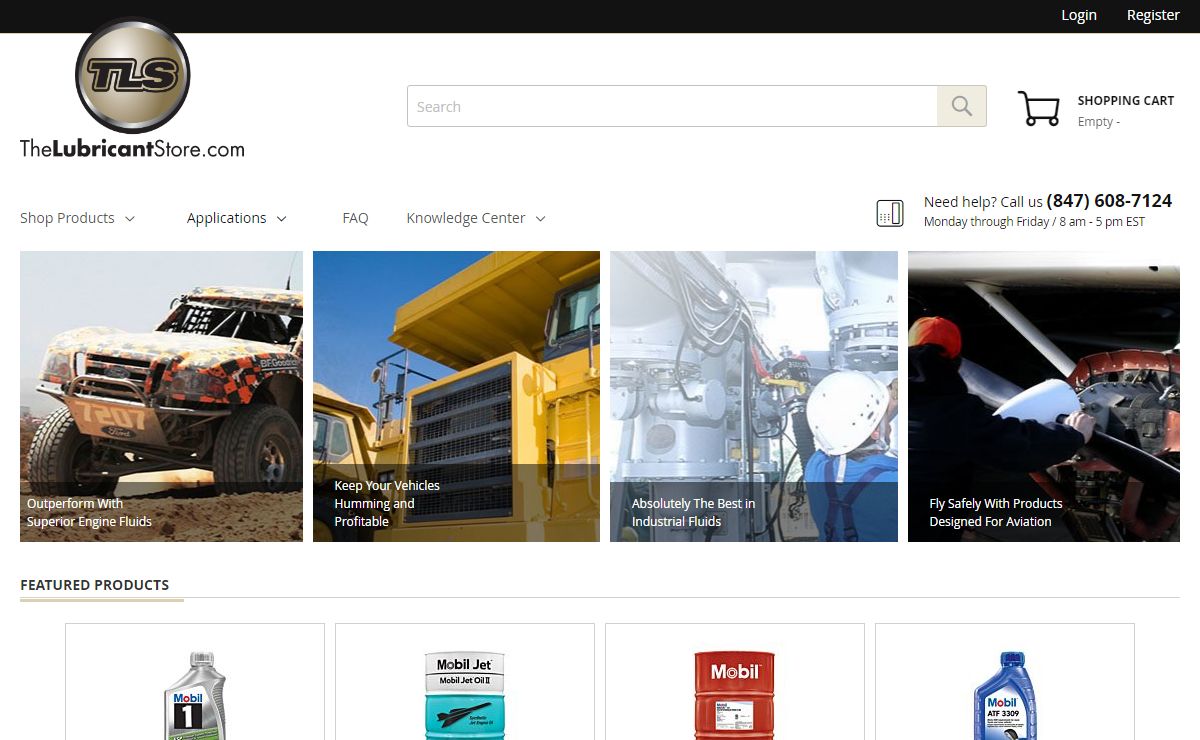Expand the Knowledge Center menu

pos(476,218)
